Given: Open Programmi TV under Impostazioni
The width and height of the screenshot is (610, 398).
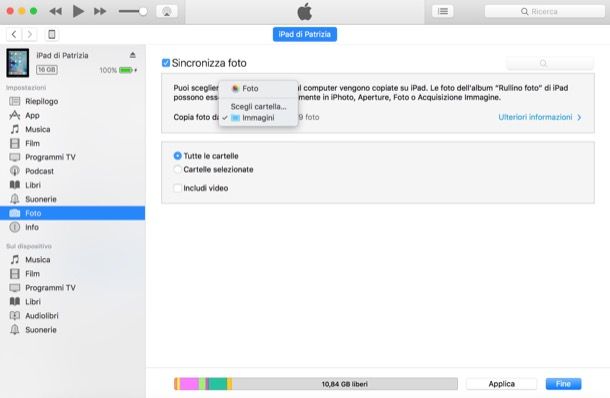Looking at the screenshot, I should point(72,157).
